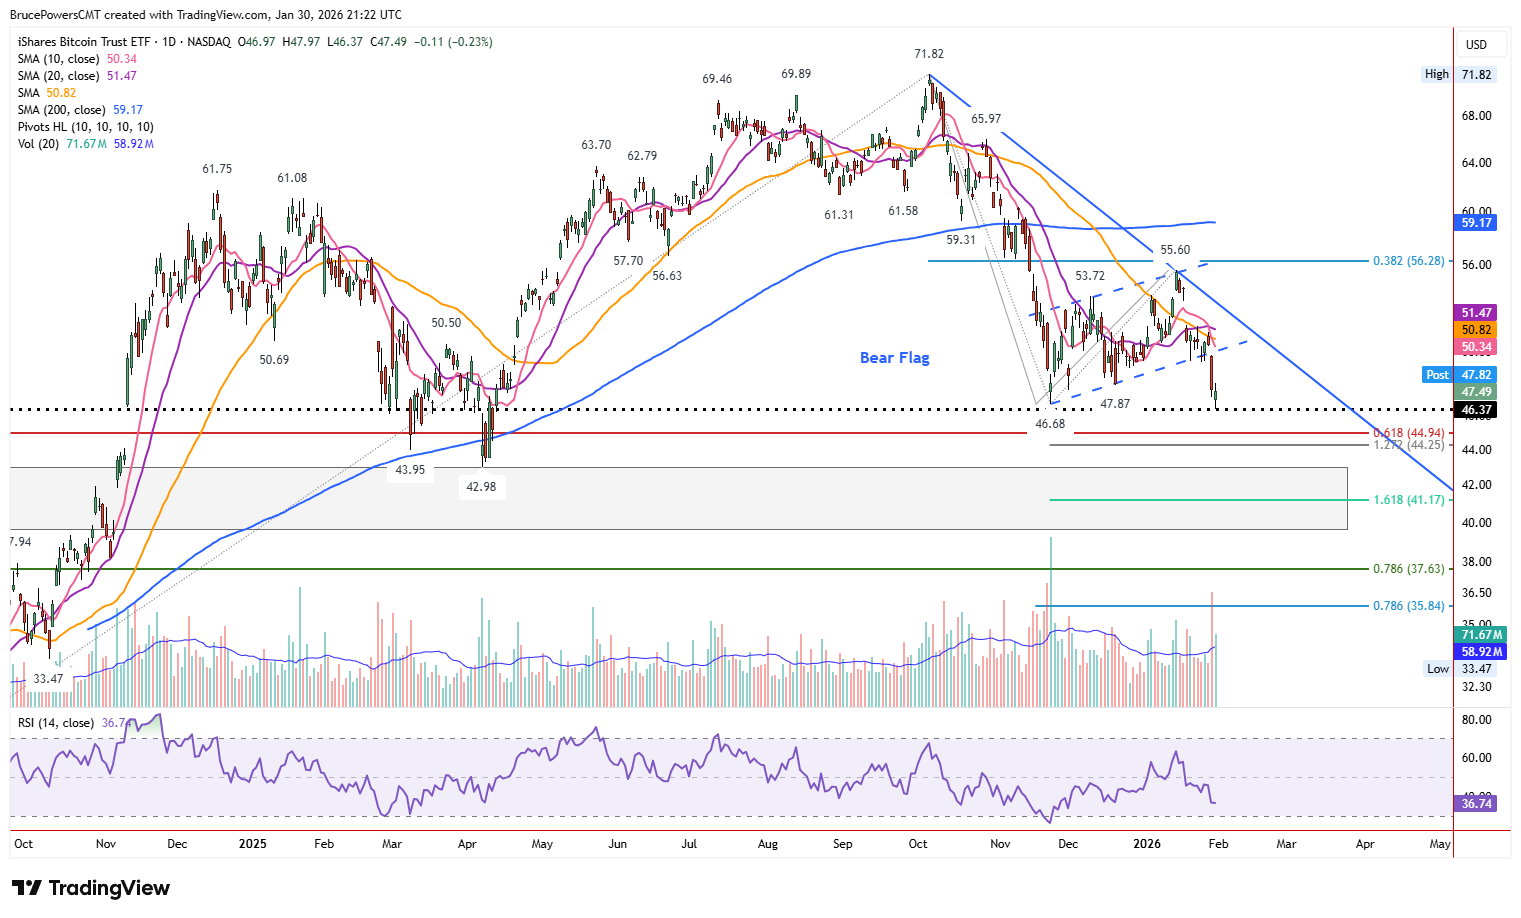Select the SMA (20, close) indicator legend
Viewport: 1521px width, 918px height.
77,76
